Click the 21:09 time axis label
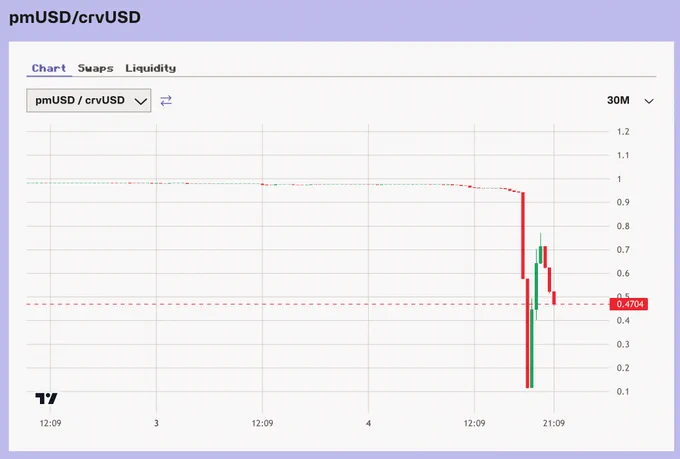This screenshot has width=680, height=459. tap(554, 423)
